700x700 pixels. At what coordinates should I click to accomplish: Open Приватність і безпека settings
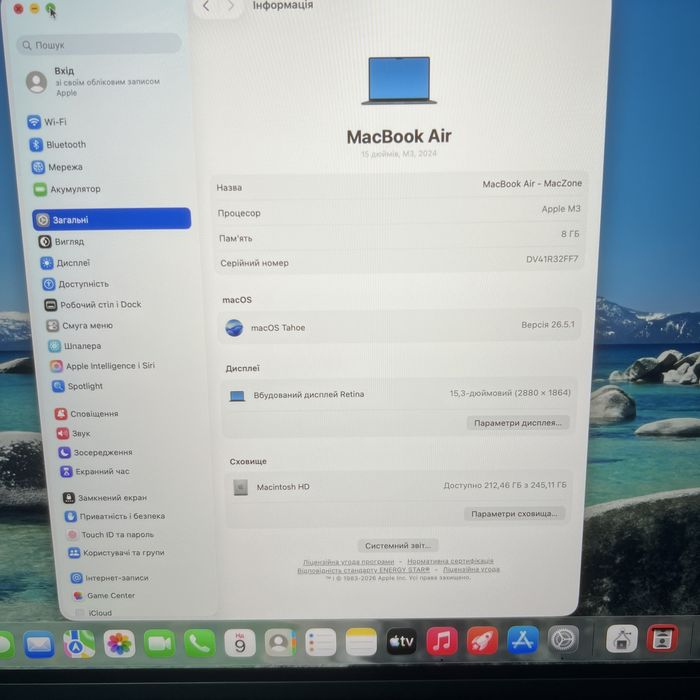pos(115,516)
